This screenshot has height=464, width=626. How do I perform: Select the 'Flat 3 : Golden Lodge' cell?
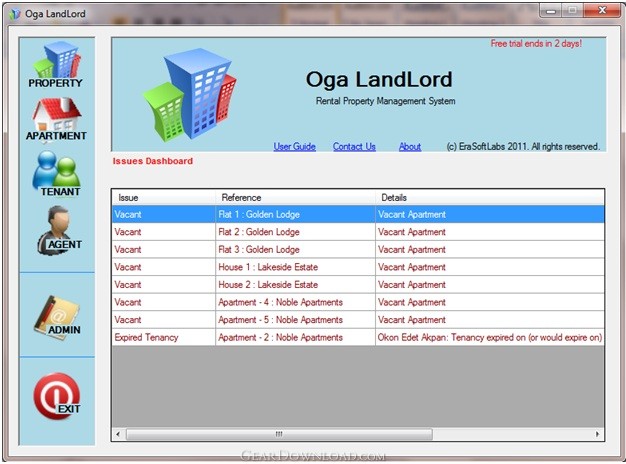295,250
